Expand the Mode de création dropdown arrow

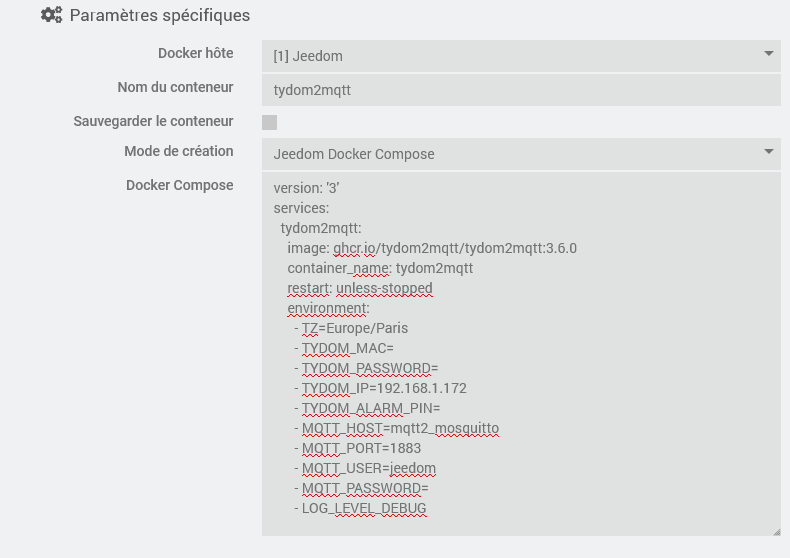pyautogui.click(x=768, y=152)
